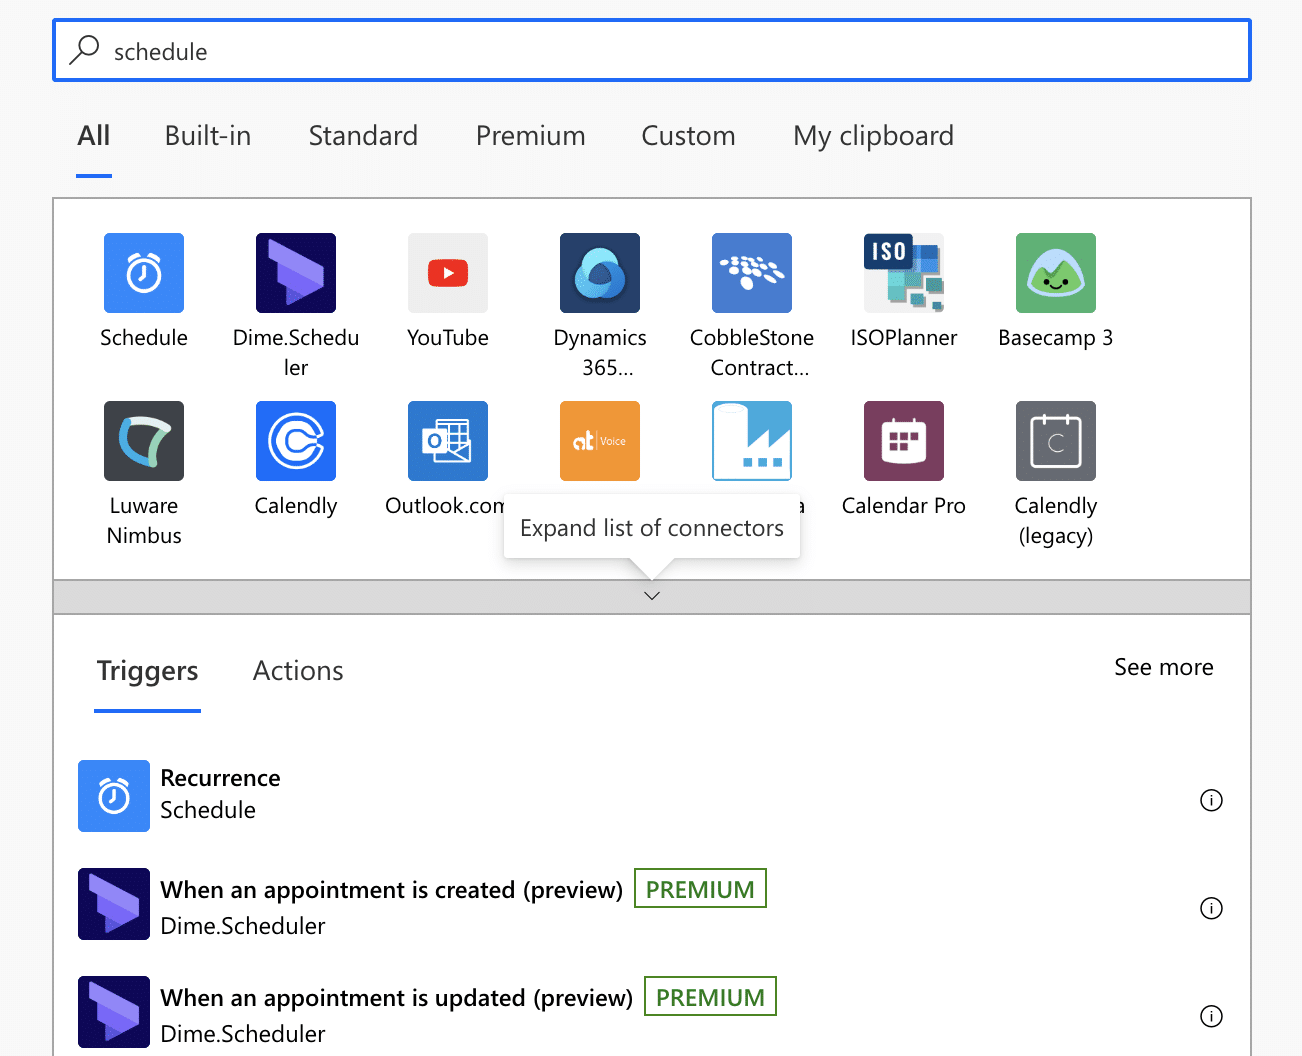
Task: Switch to the Built-in tab
Action: point(208,136)
